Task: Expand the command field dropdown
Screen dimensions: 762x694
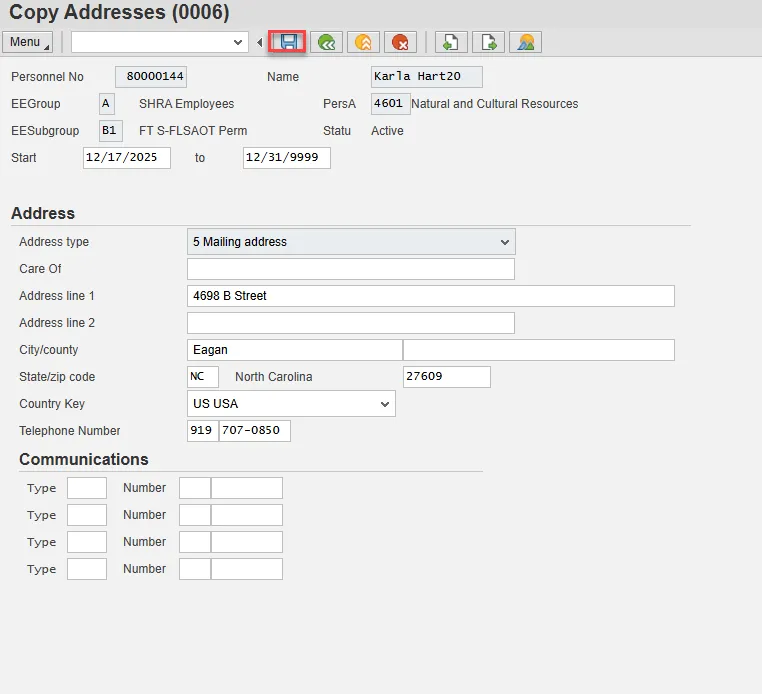Action: tap(238, 42)
